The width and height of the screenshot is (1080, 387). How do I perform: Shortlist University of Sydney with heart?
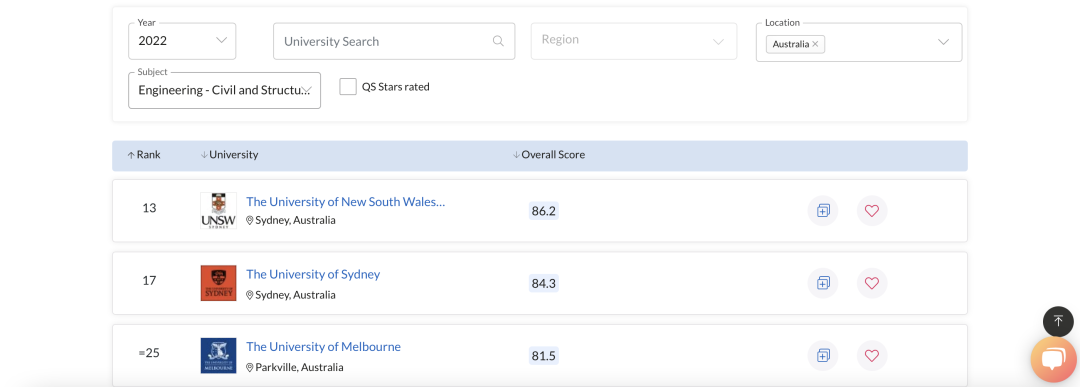(872, 283)
